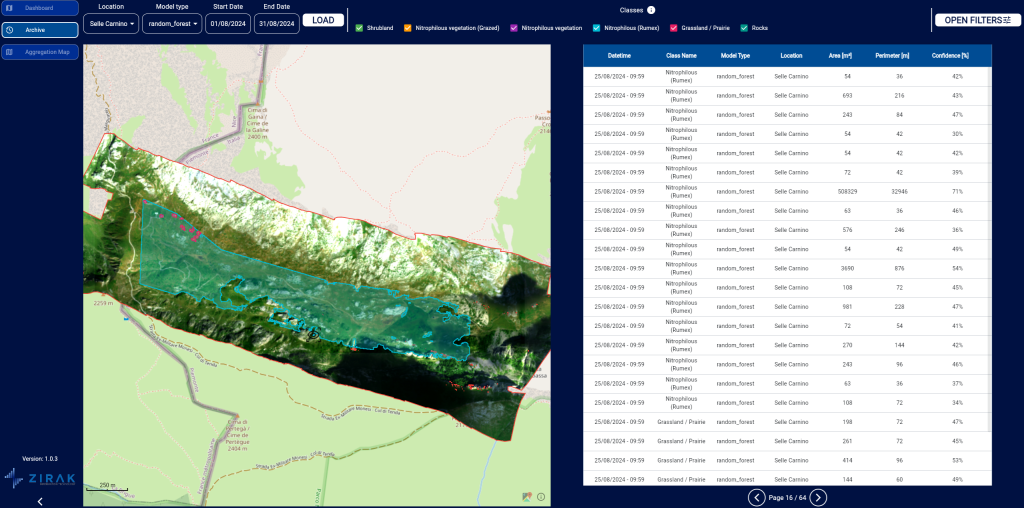Disable the Grassland / Prairie class
Screen dimensions: 1024x508
click(674, 28)
